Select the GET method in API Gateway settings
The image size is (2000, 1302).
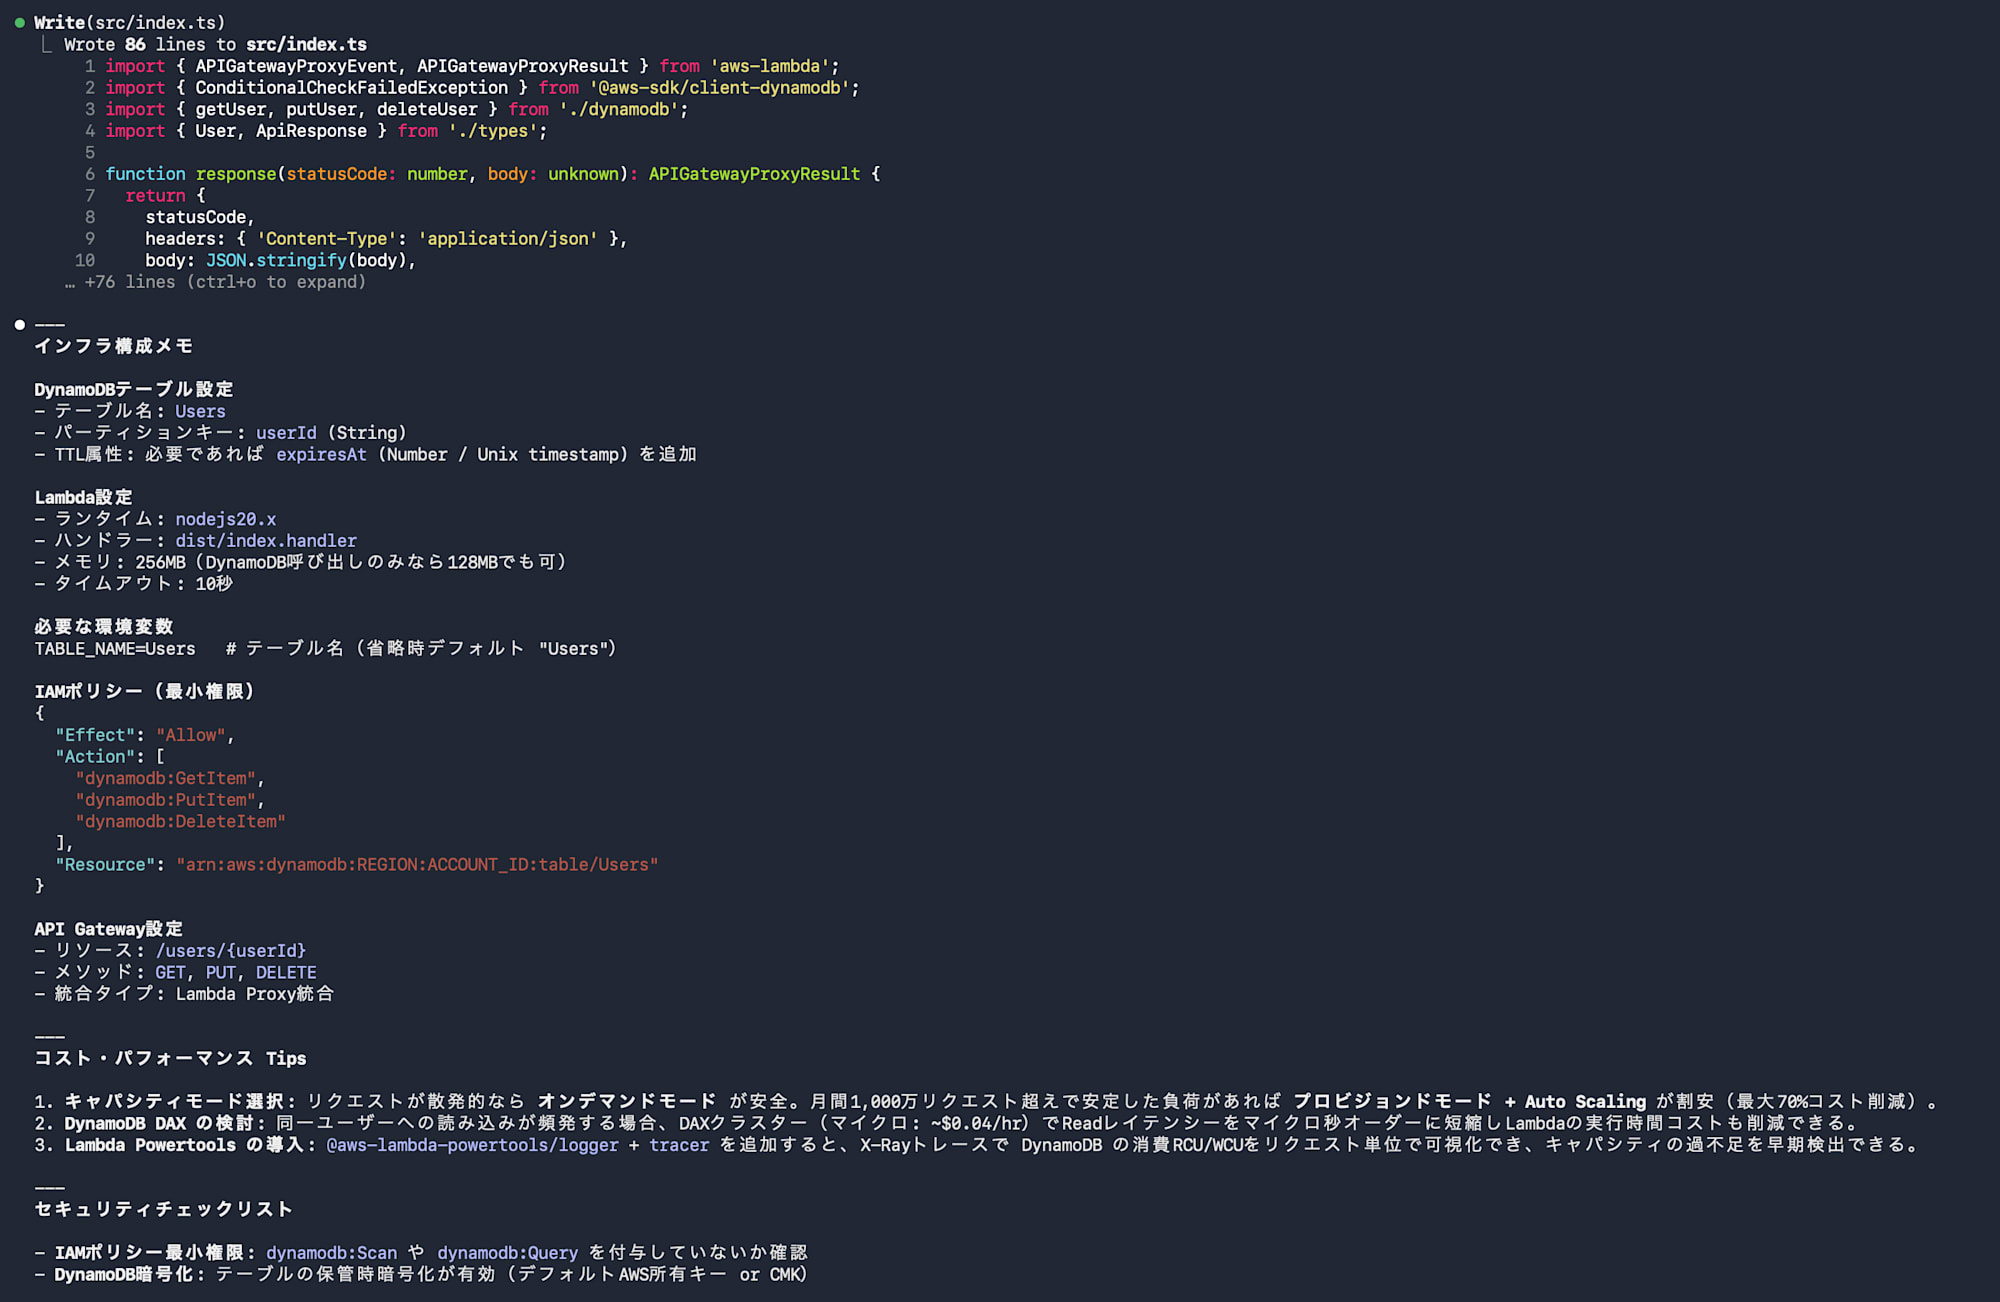coord(170,972)
